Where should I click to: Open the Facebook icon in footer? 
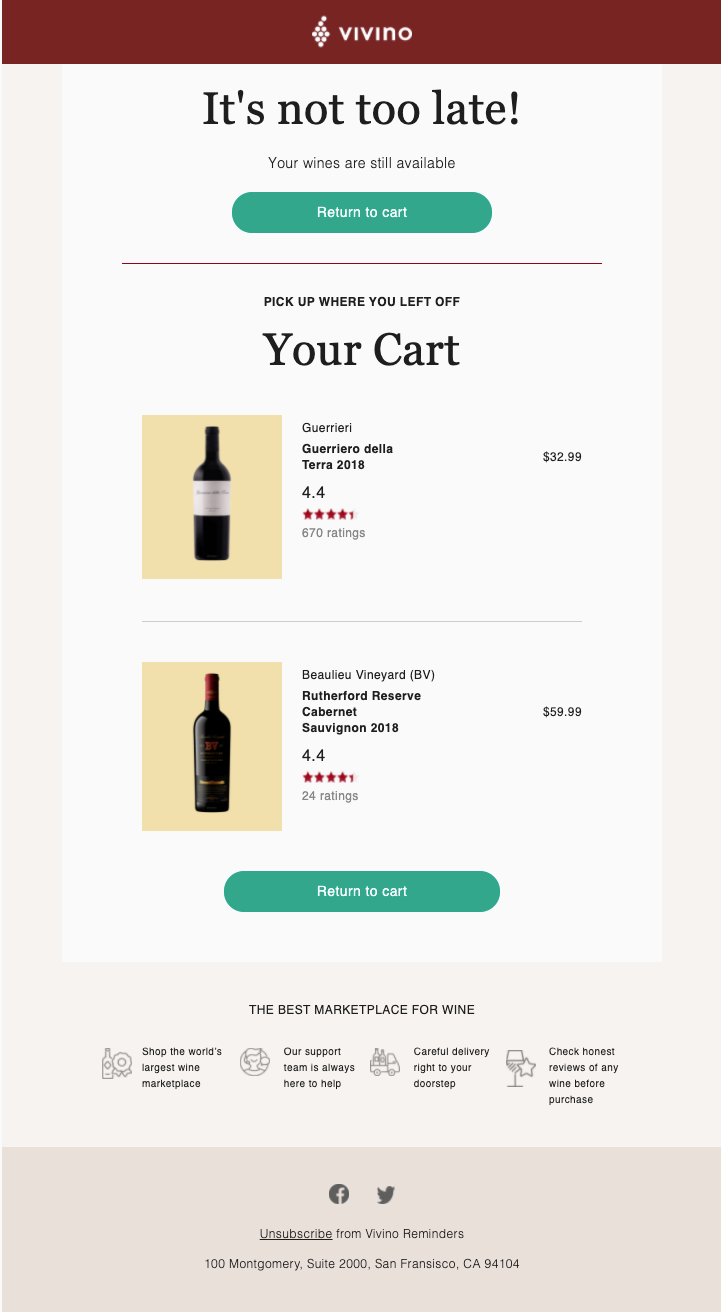339,1193
